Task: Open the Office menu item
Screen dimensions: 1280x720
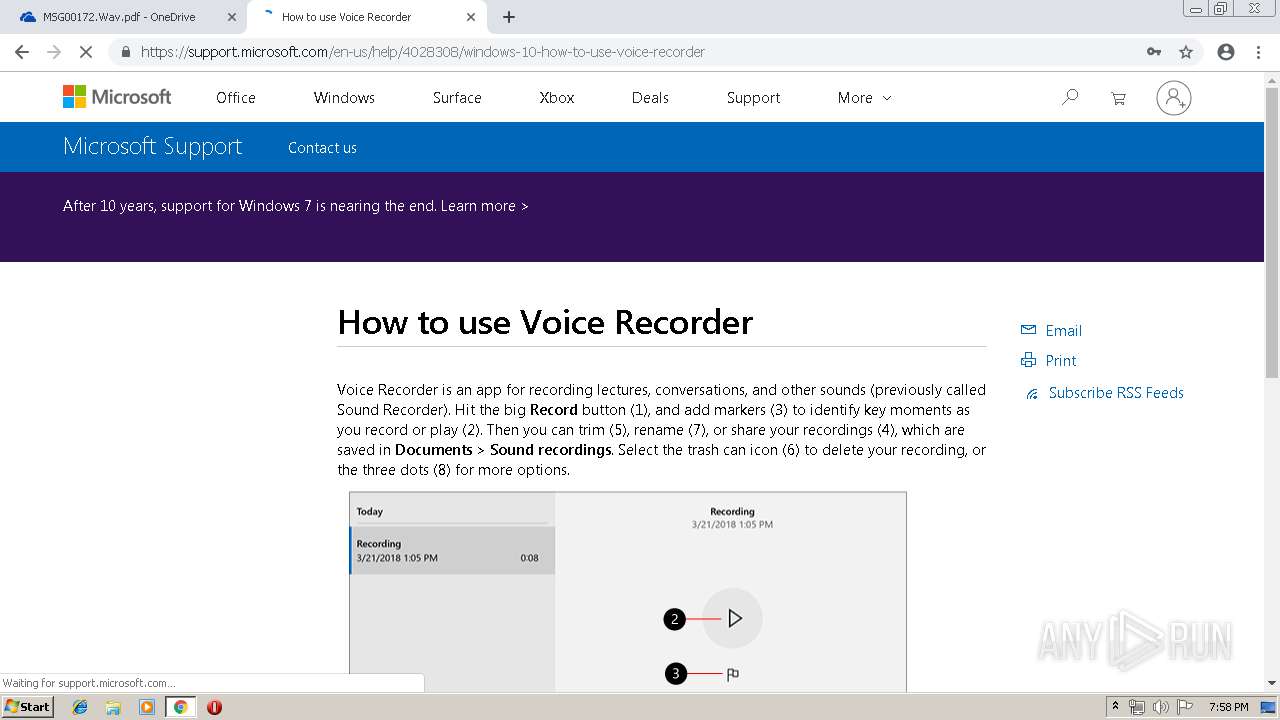Action: coord(236,98)
